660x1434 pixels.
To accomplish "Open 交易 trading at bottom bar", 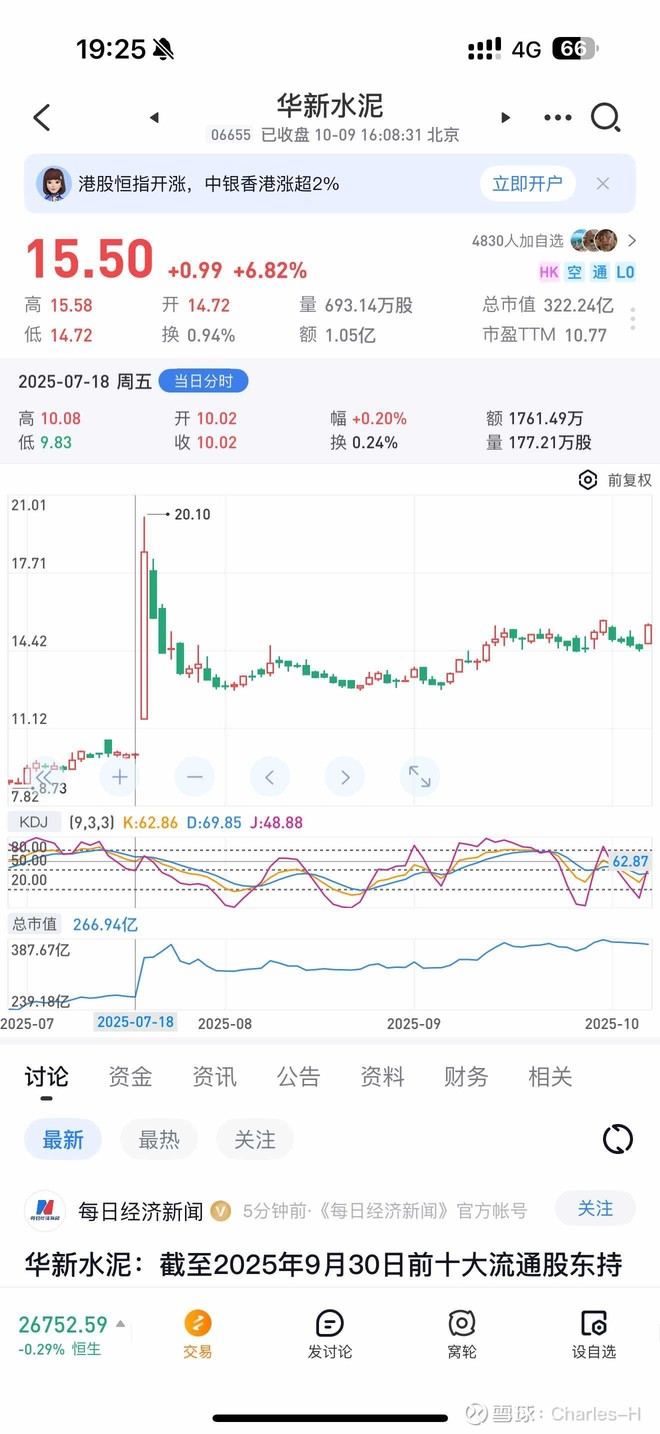I will tap(197, 1334).
